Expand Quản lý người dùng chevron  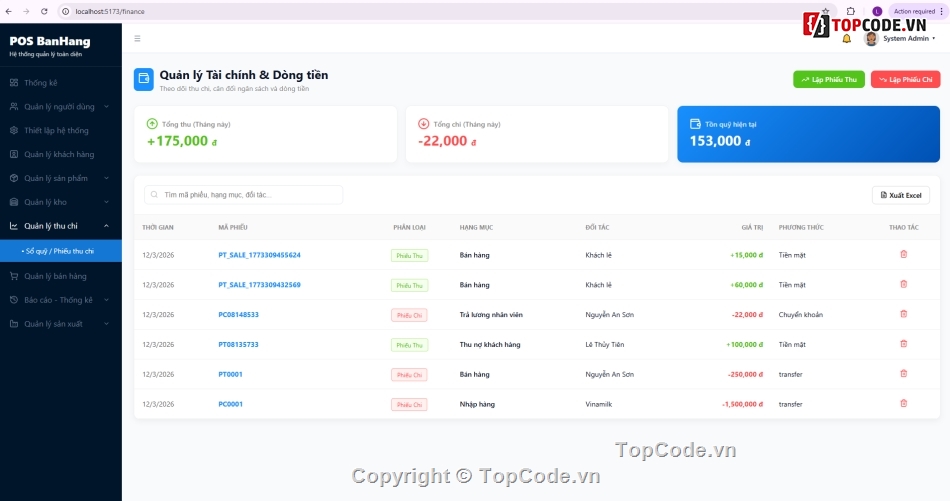107,107
